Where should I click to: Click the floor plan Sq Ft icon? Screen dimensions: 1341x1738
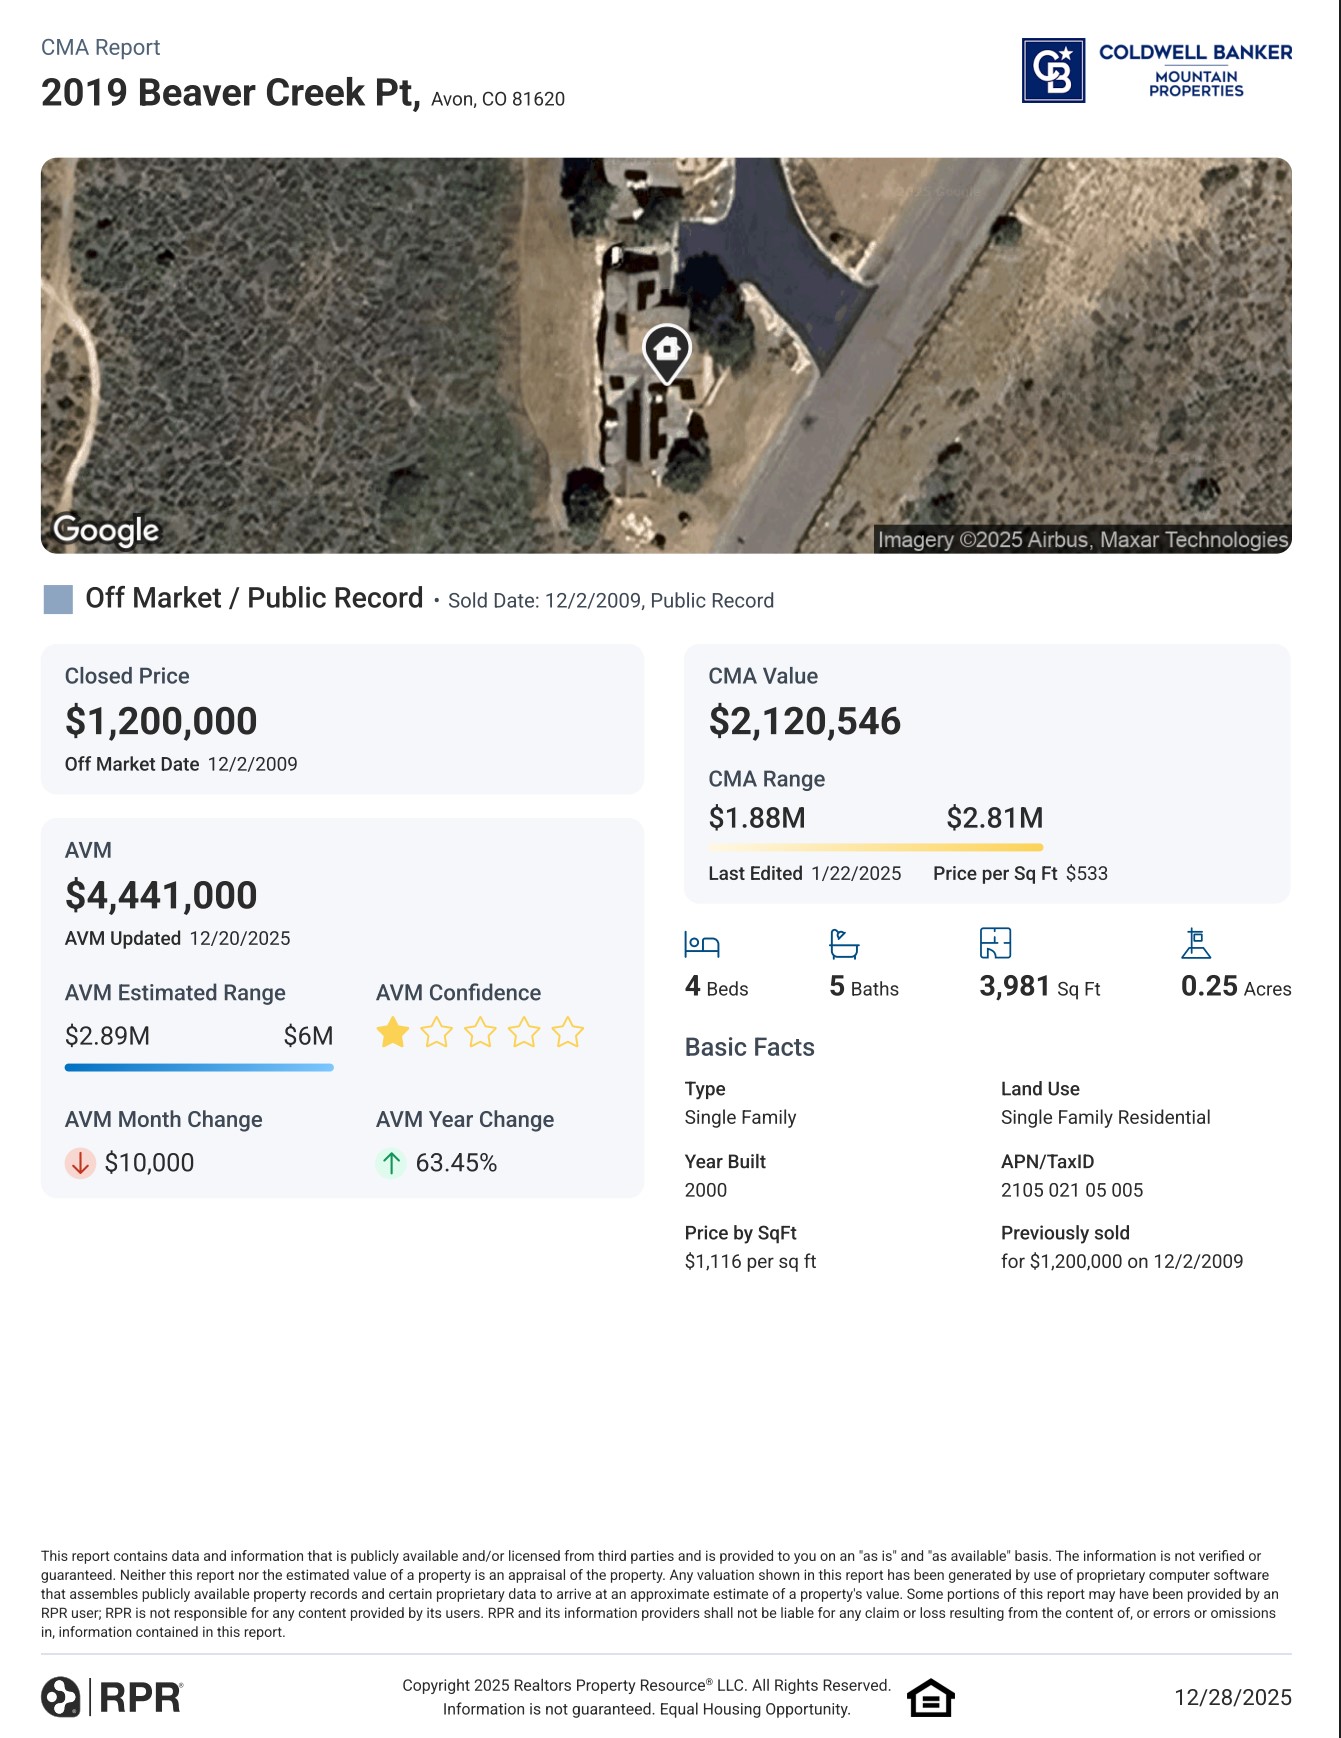[995, 943]
